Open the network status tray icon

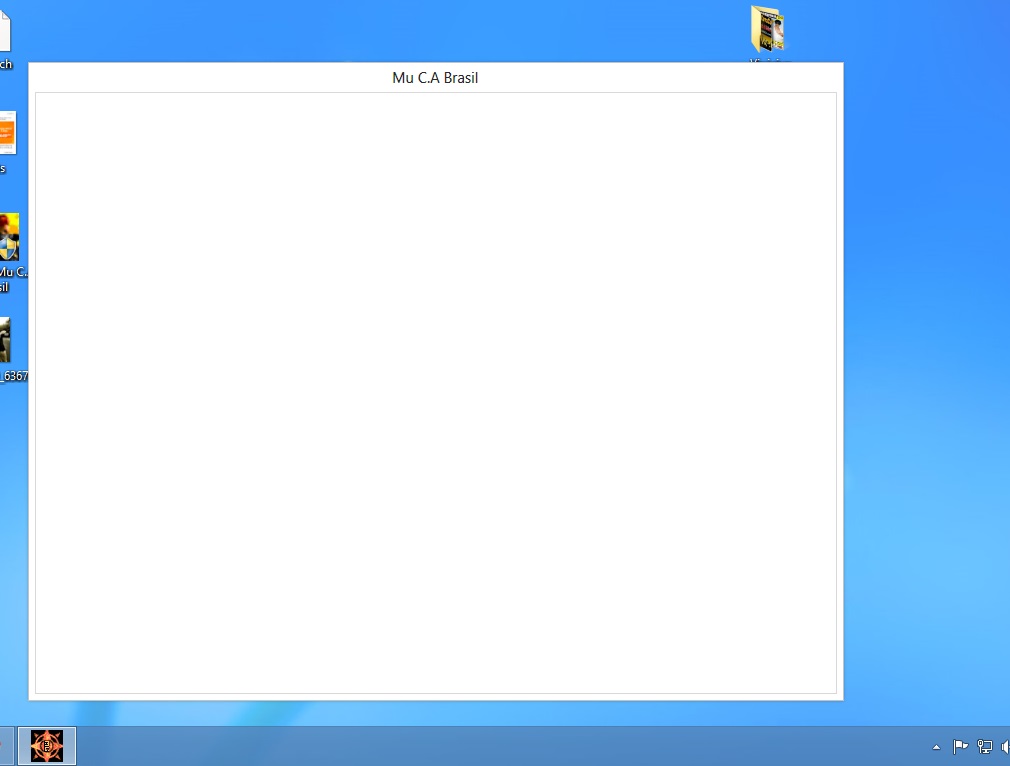pos(985,746)
